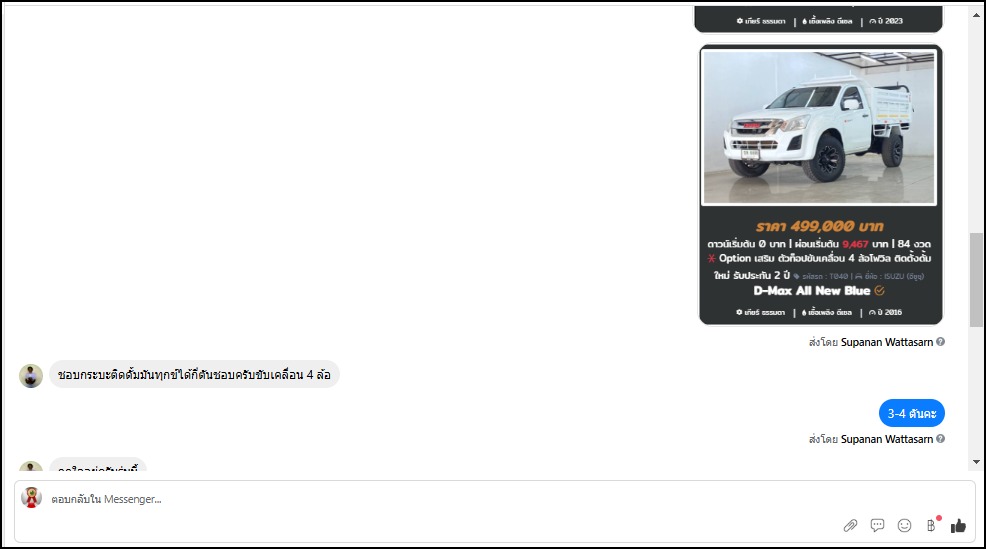
Task: Click the vertical scrollbar thumb
Action: (x=977, y=280)
